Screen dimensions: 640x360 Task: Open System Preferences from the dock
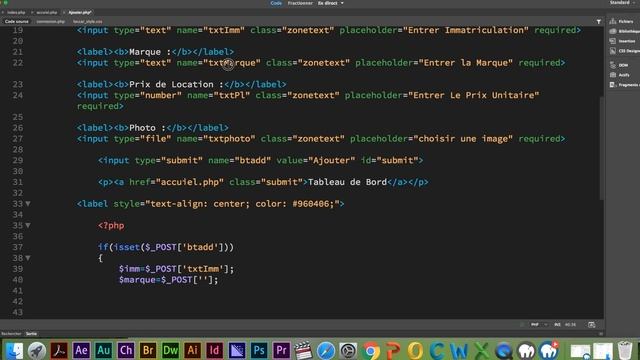(x=348, y=350)
